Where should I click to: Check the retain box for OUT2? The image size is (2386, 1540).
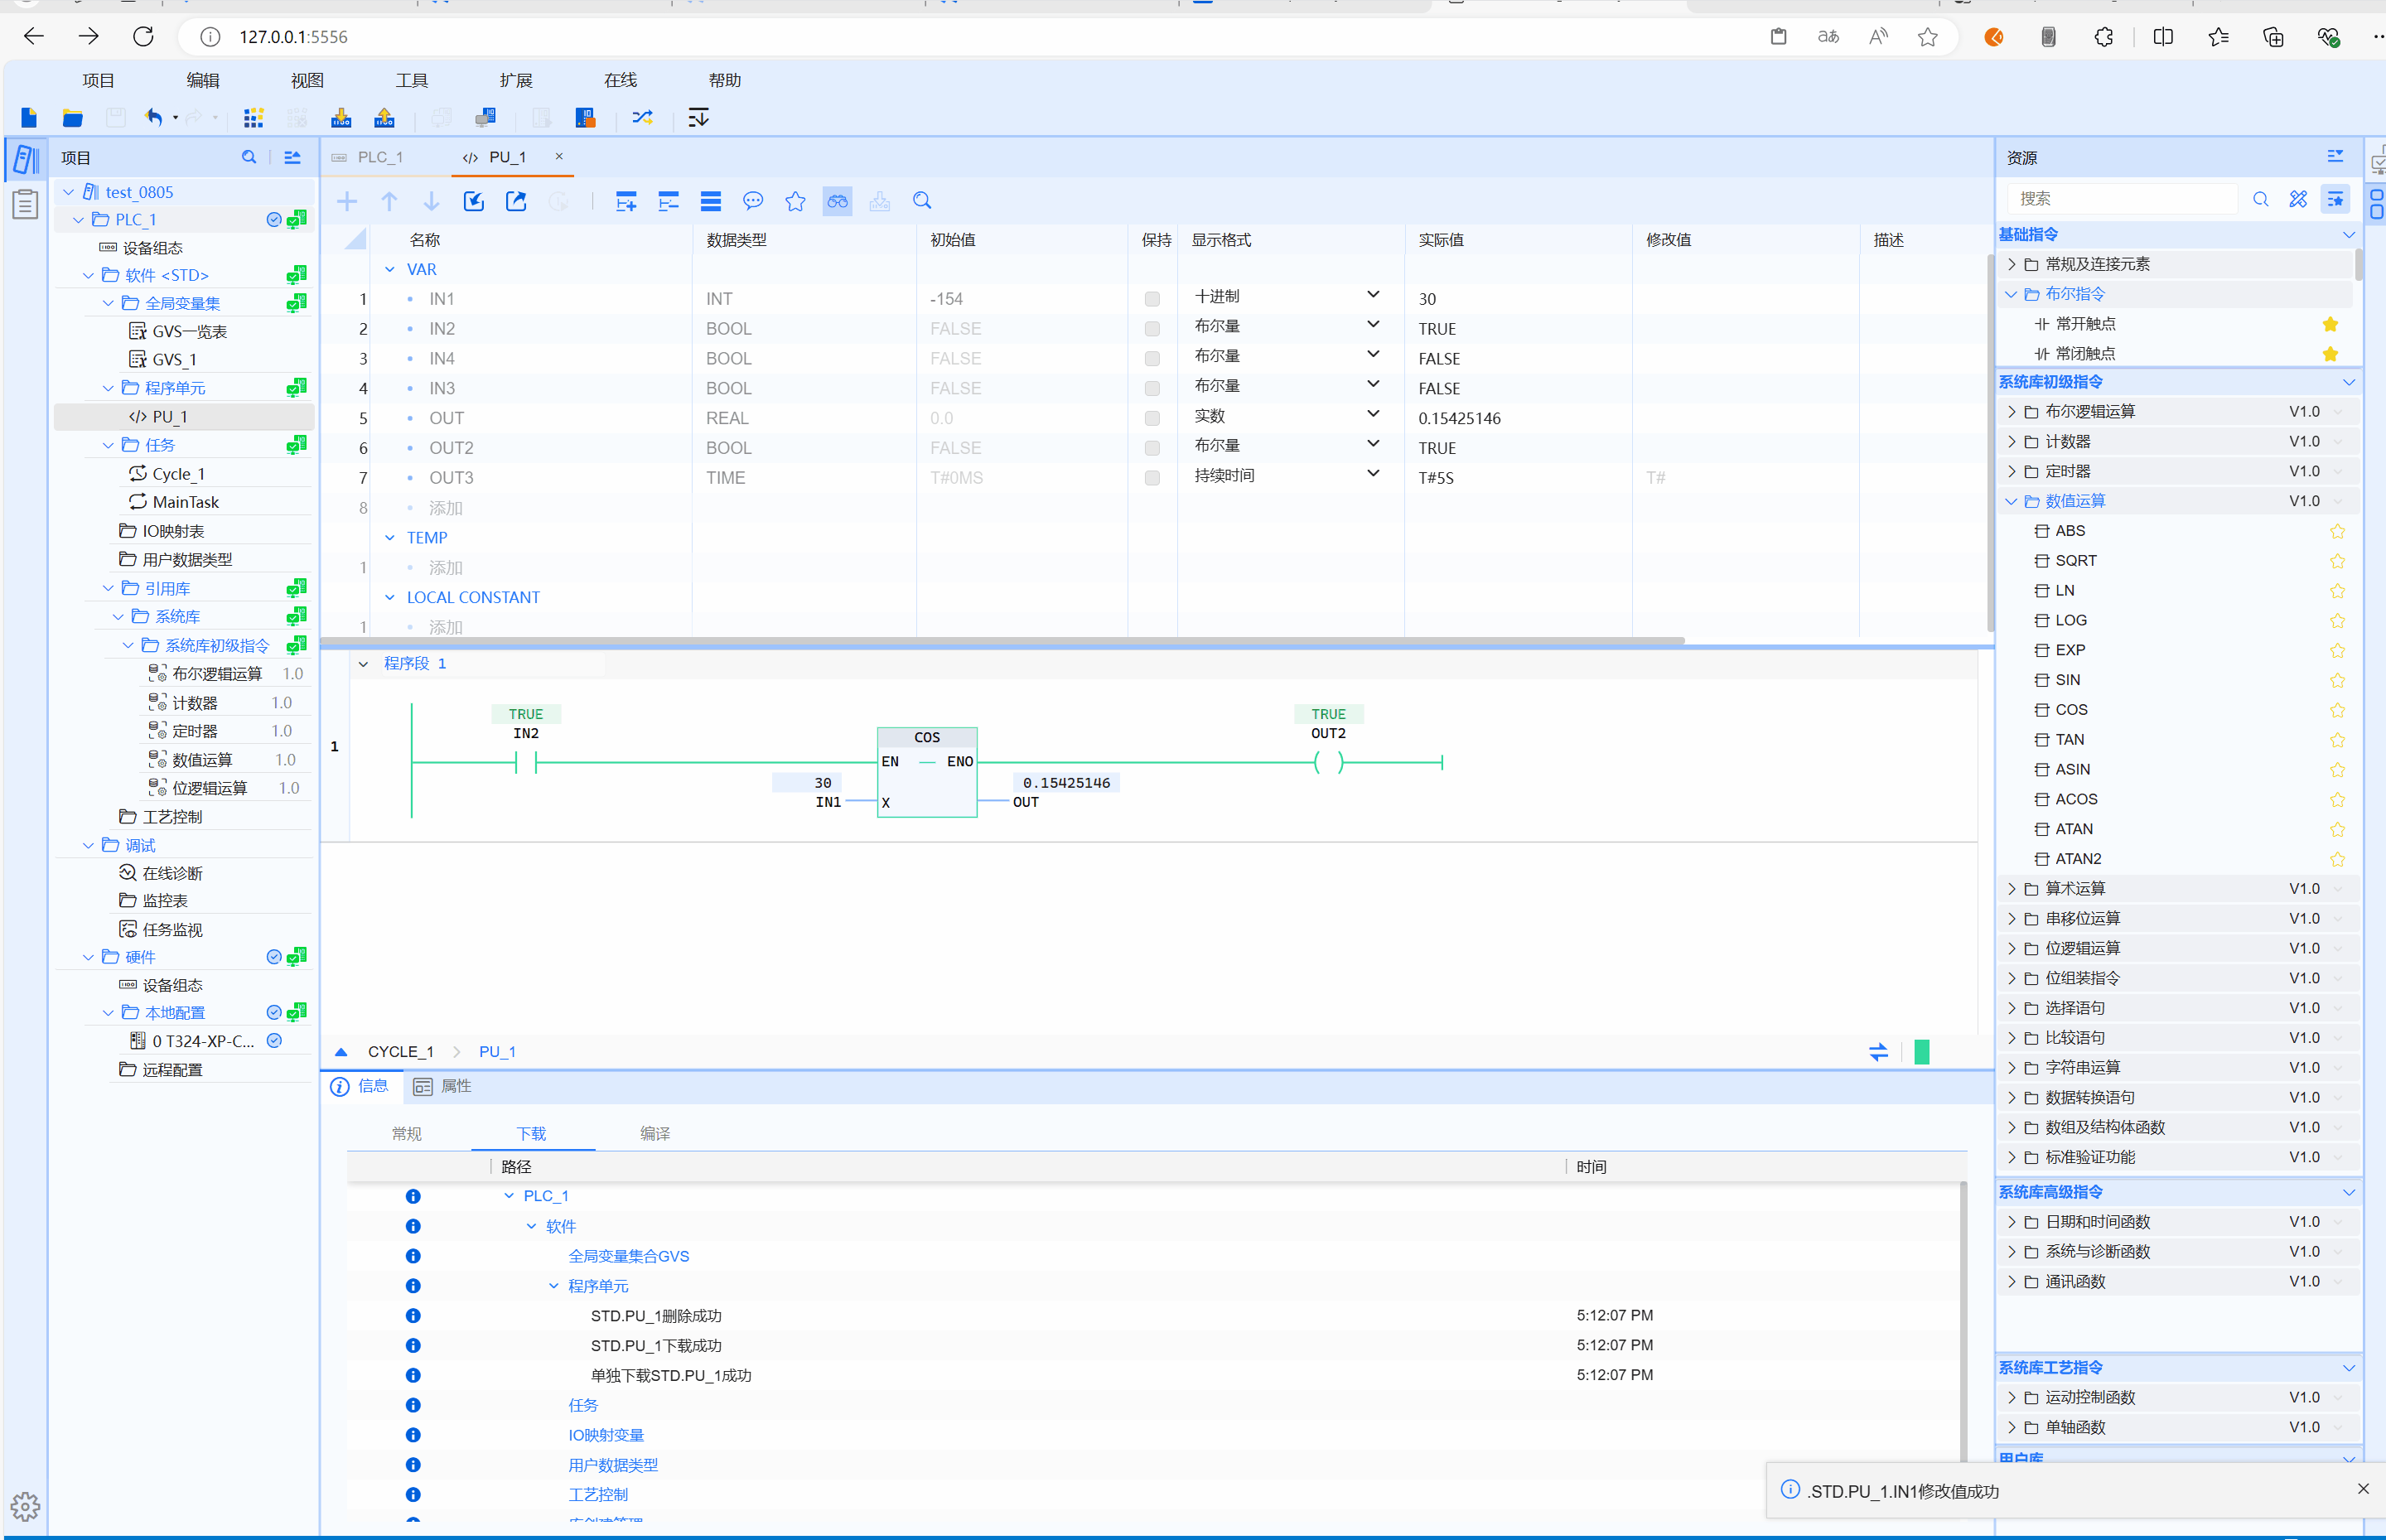coord(1152,448)
